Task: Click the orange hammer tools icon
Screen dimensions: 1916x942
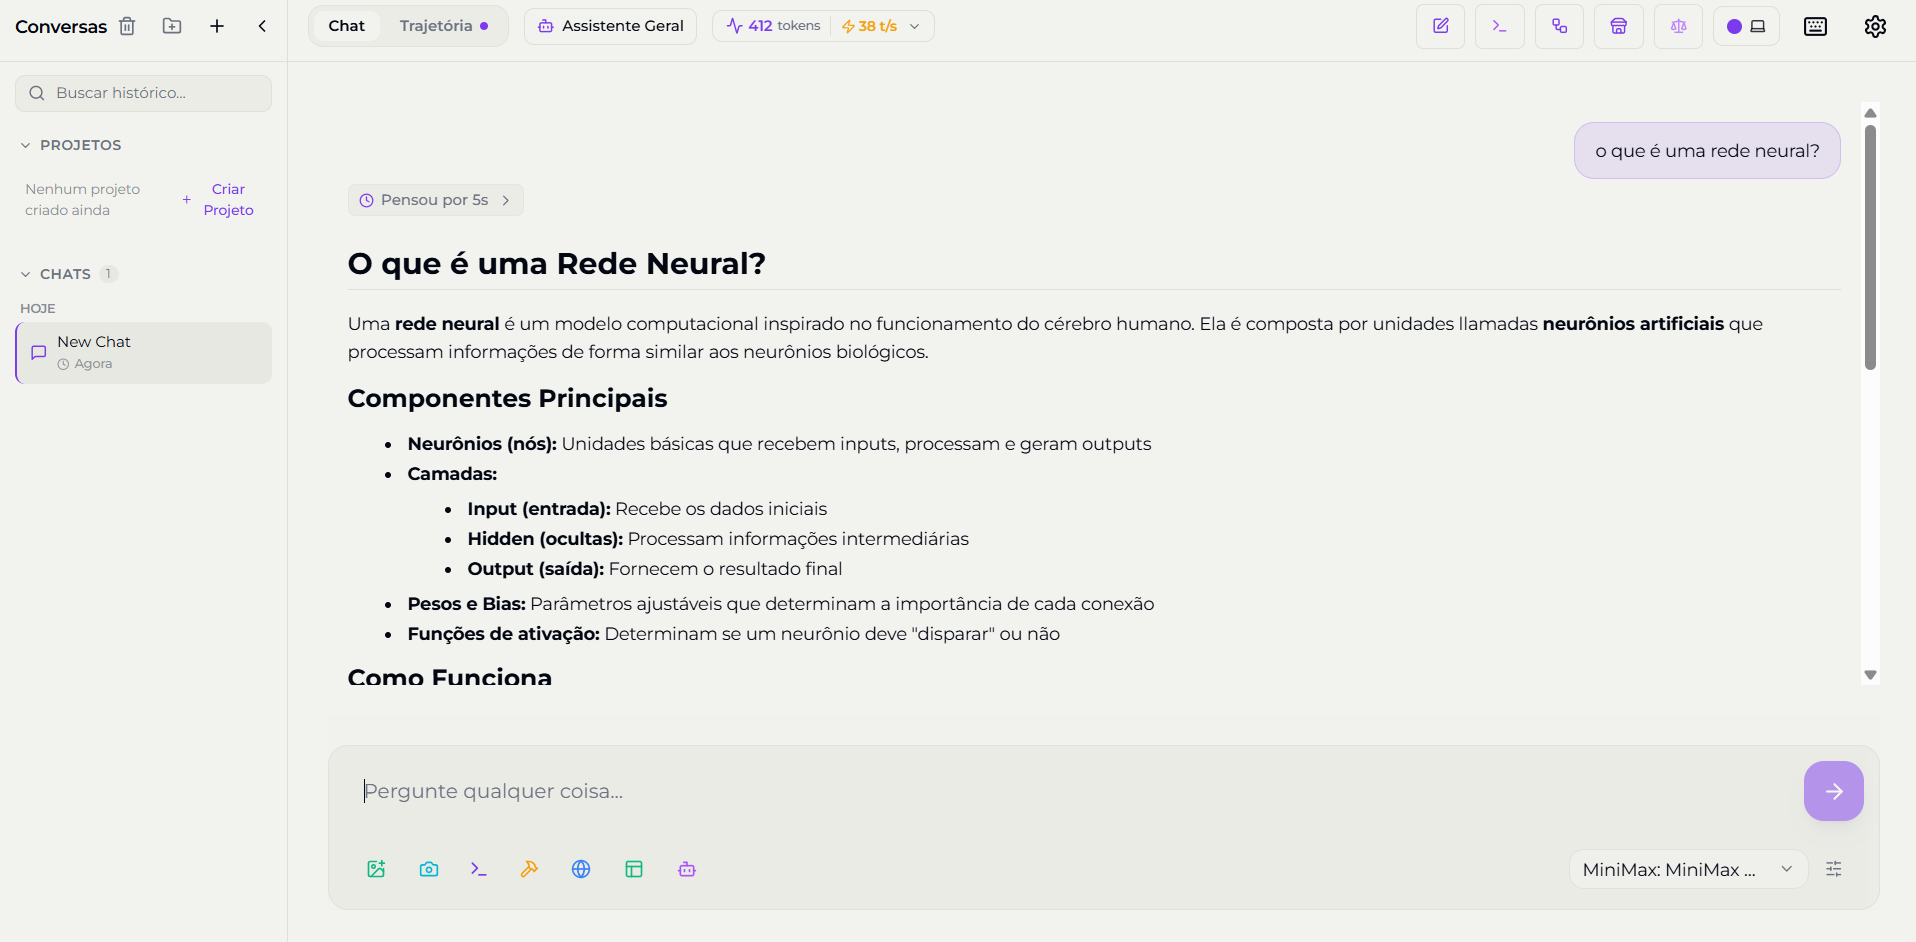Action: click(529, 869)
